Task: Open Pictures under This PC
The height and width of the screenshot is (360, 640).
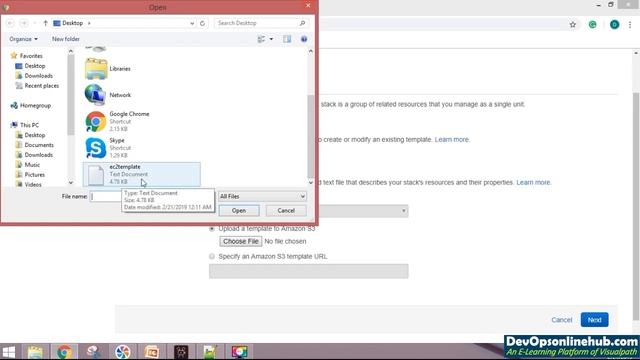Action: [34, 175]
